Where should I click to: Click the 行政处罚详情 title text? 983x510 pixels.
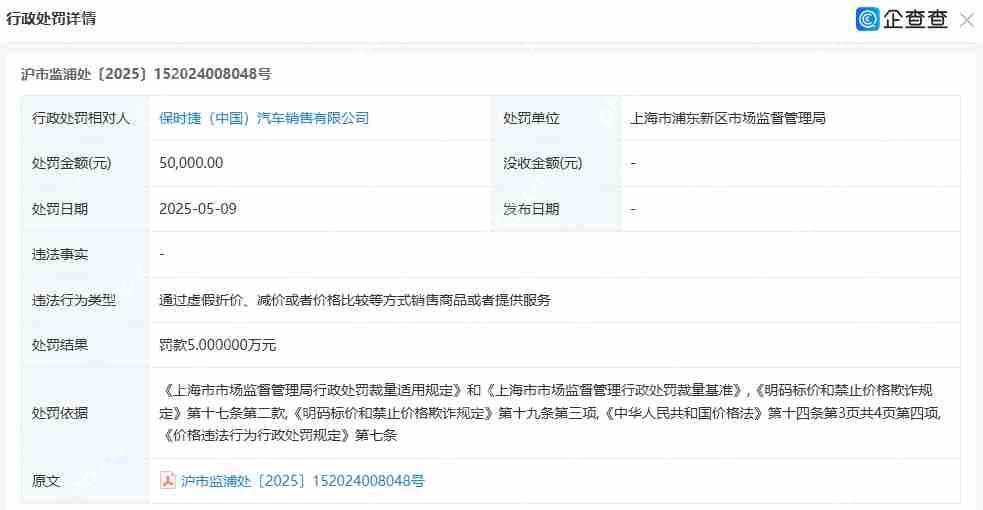(x=51, y=19)
